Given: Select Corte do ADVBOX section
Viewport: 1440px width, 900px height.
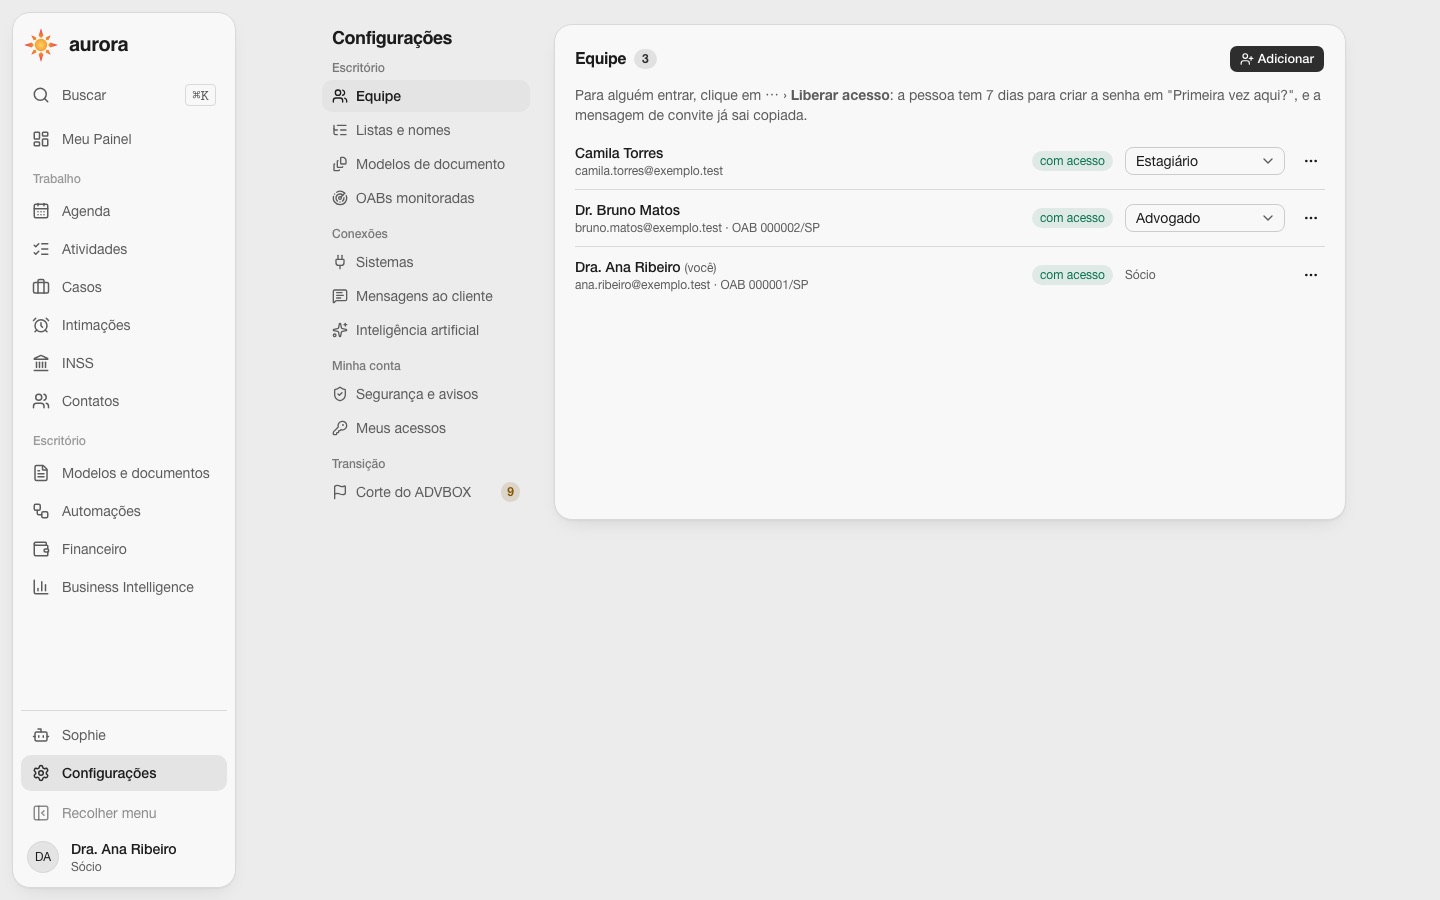Looking at the screenshot, I should 426,492.
